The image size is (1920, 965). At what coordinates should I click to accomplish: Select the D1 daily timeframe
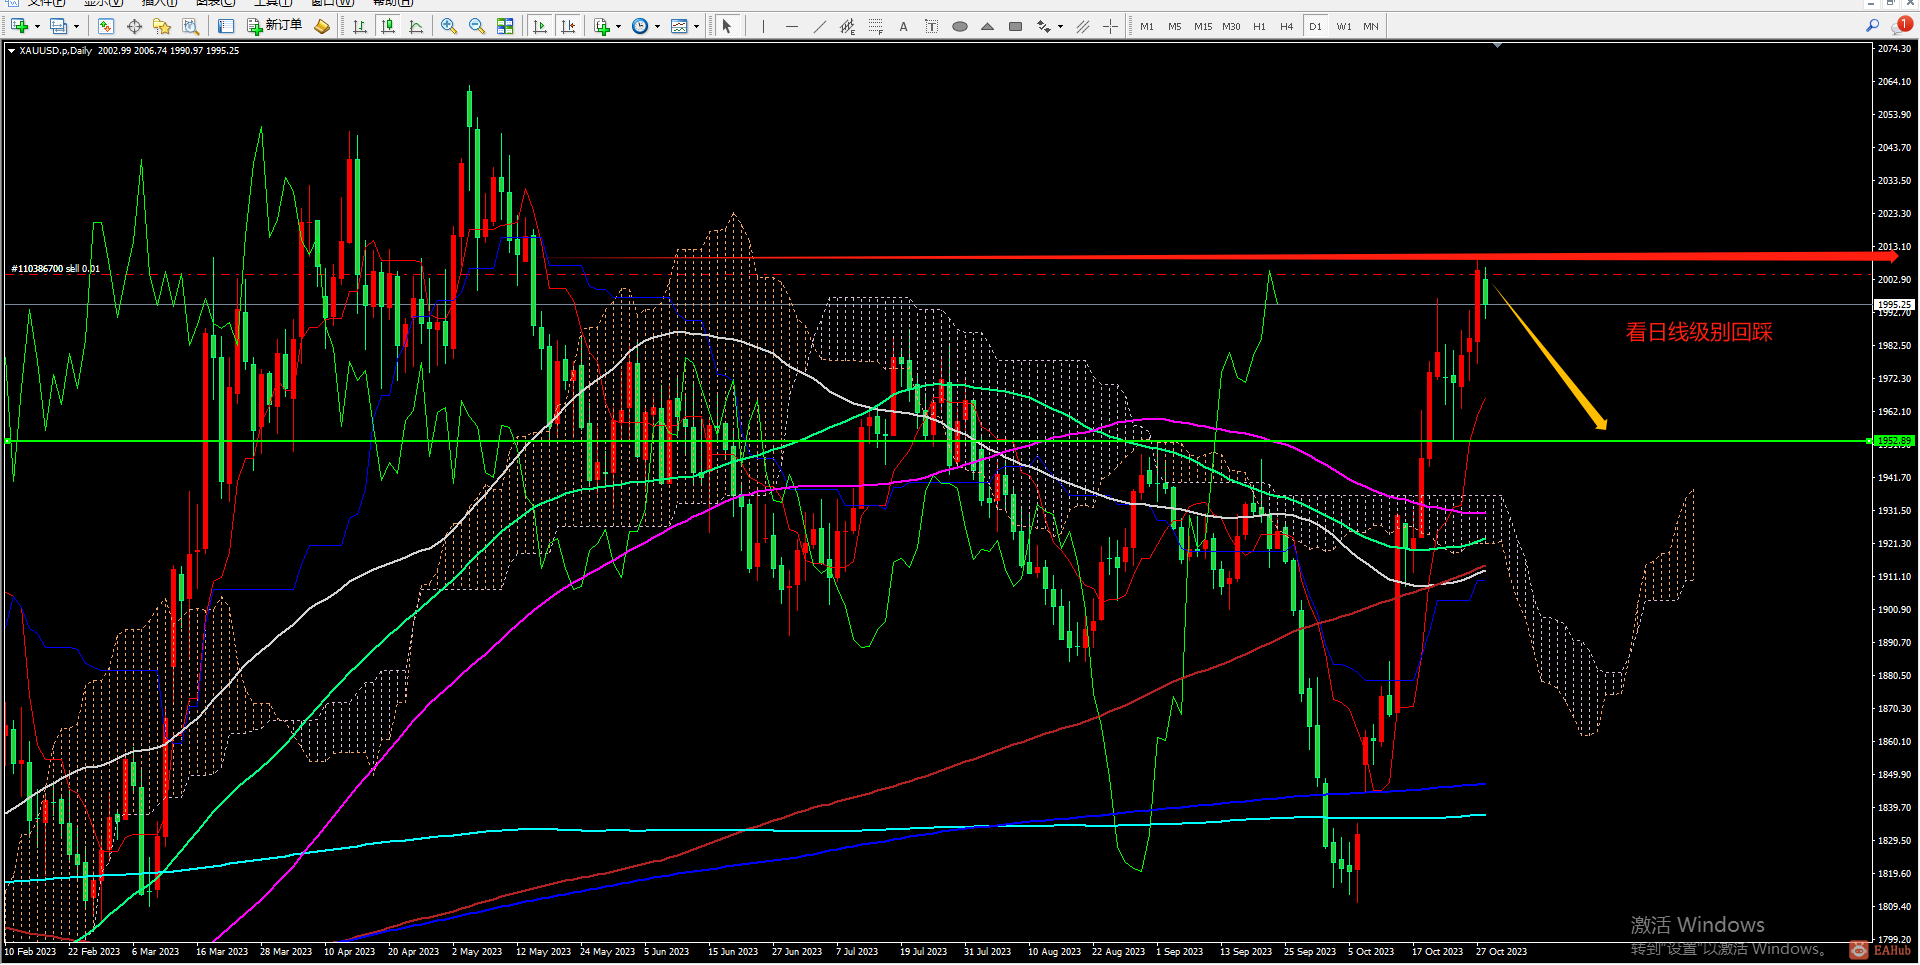pyautogui.click(x=1315, y=26)
